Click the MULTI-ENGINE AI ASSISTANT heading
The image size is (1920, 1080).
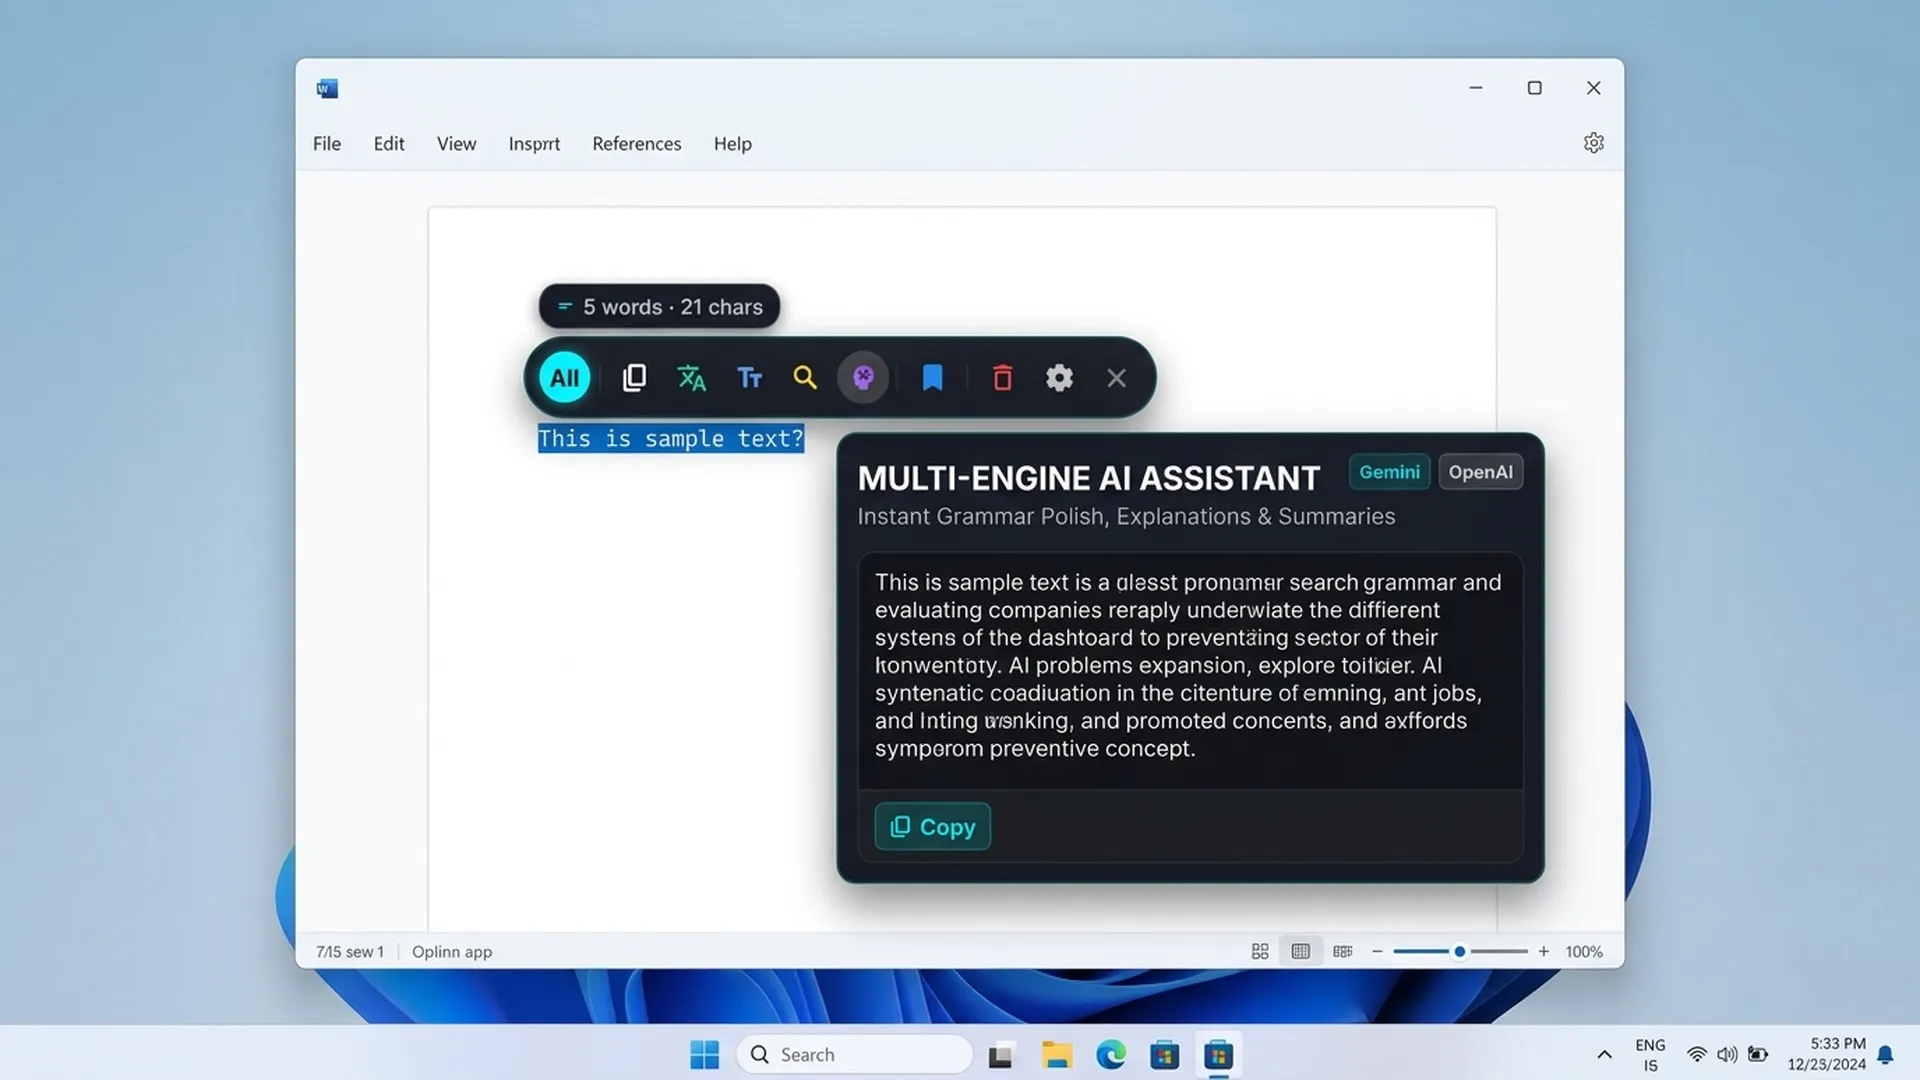pos(1089,478)
